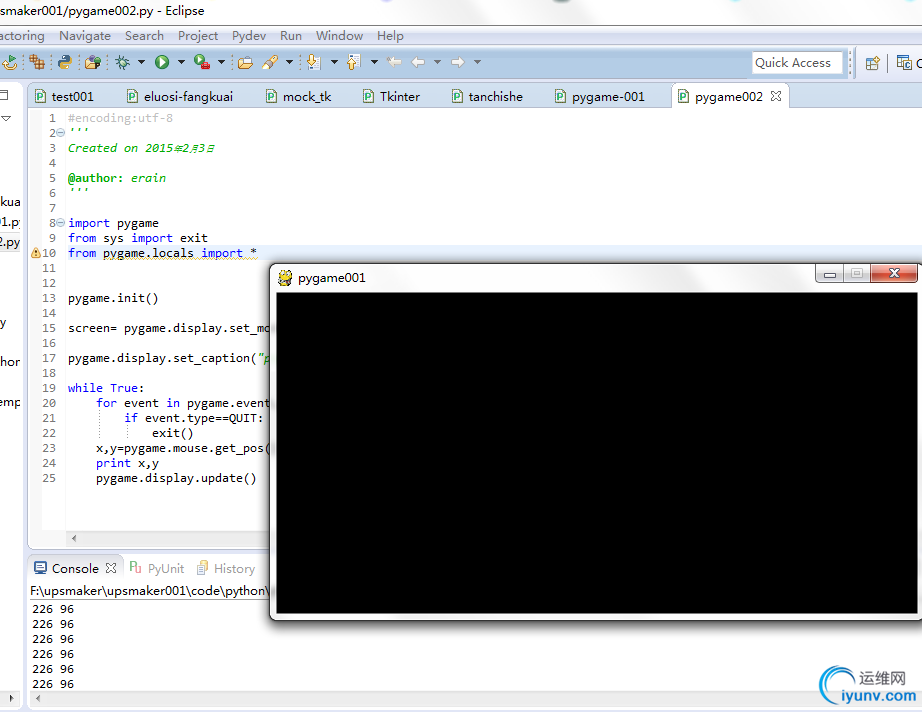The height and width of the screenshot is (712, 922).
Task: Click the perspective icon beside Open Perspective
Action: (904, 62)
